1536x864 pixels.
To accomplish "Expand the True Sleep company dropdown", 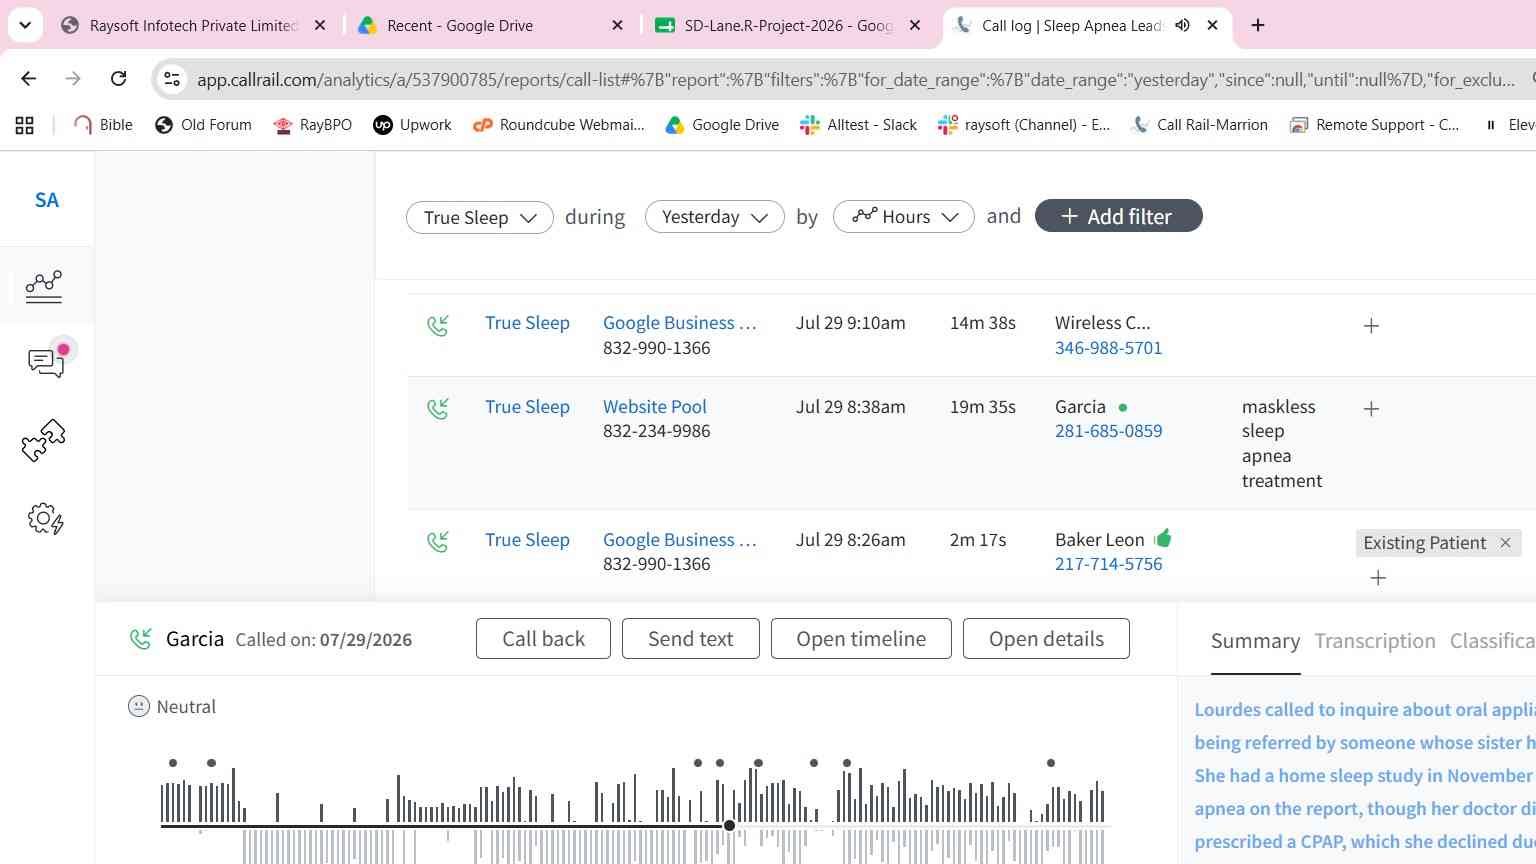I will (480, 217).
